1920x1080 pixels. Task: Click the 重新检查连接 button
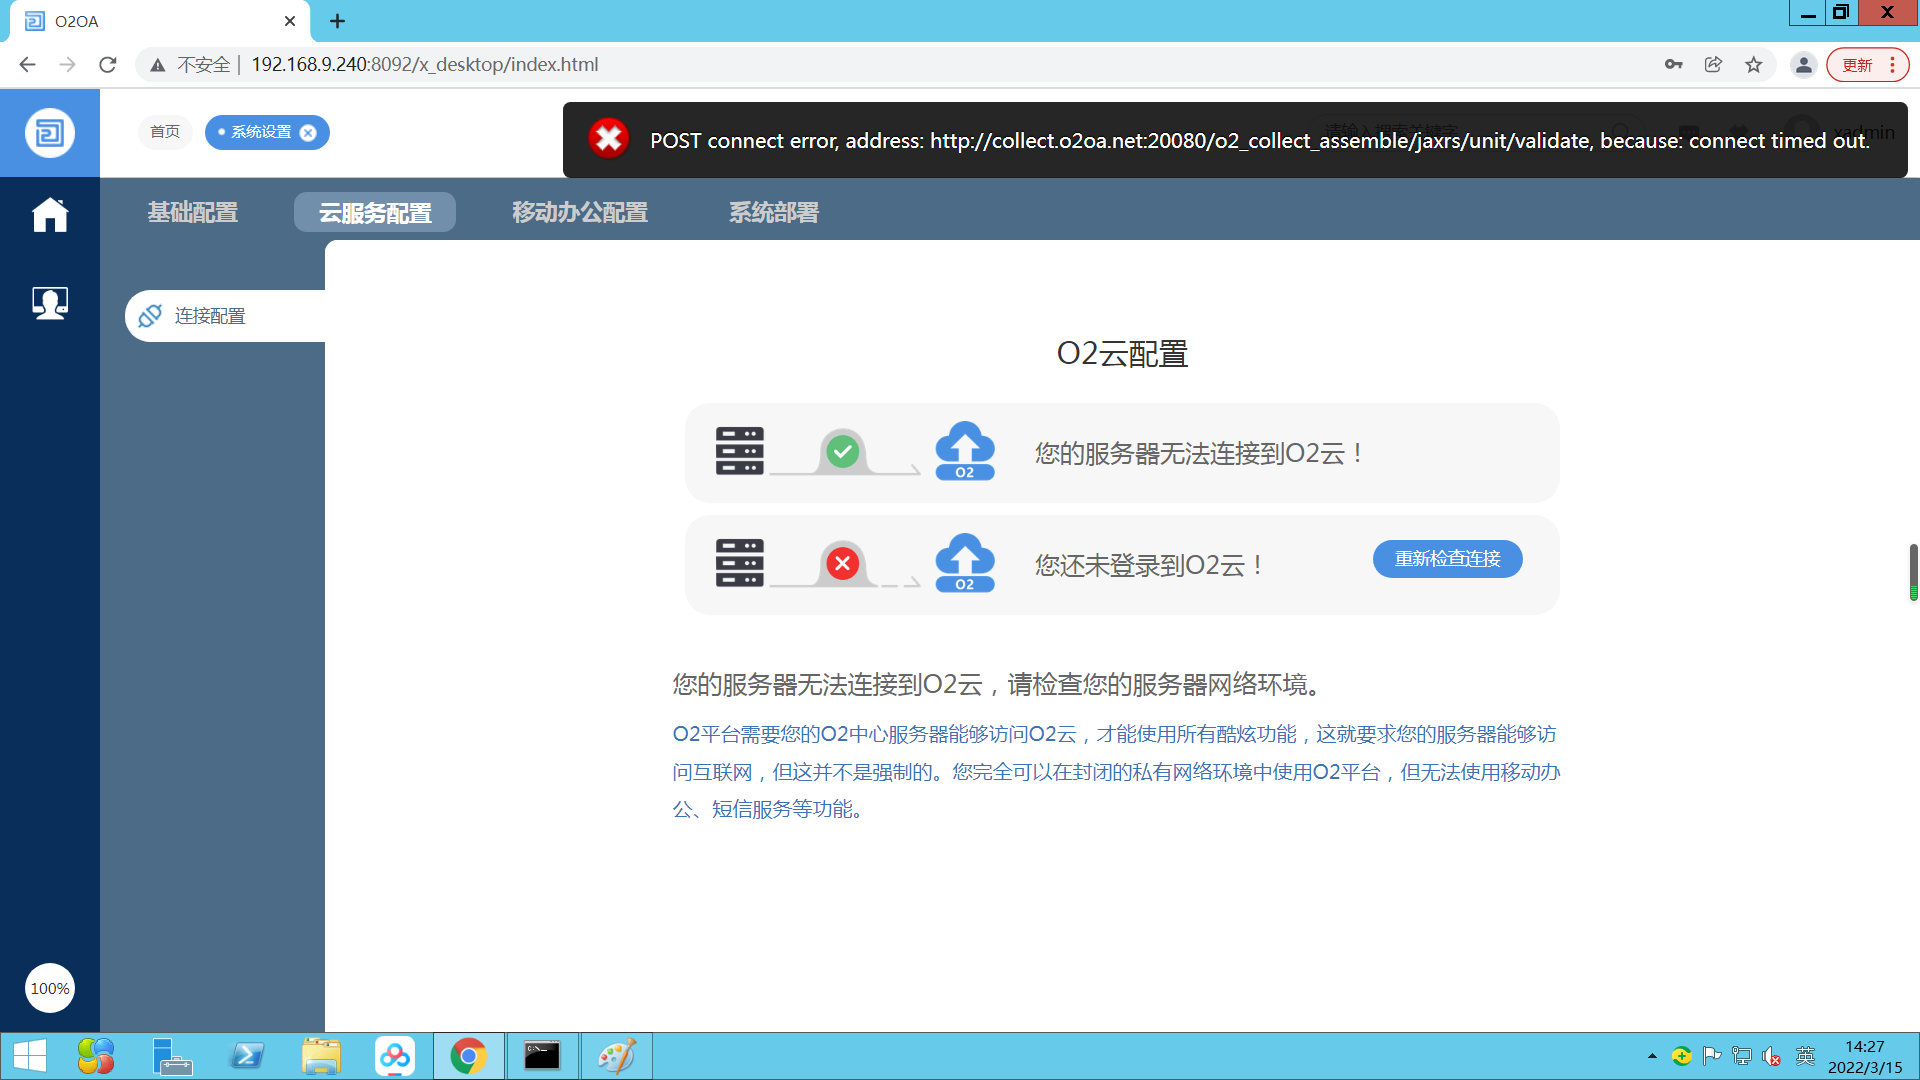[1447, 559]
